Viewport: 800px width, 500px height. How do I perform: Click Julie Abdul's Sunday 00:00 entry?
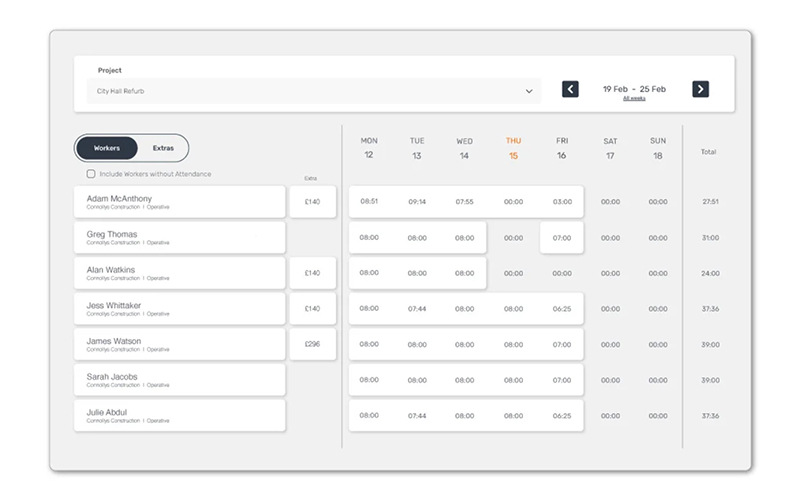[658, 416]
